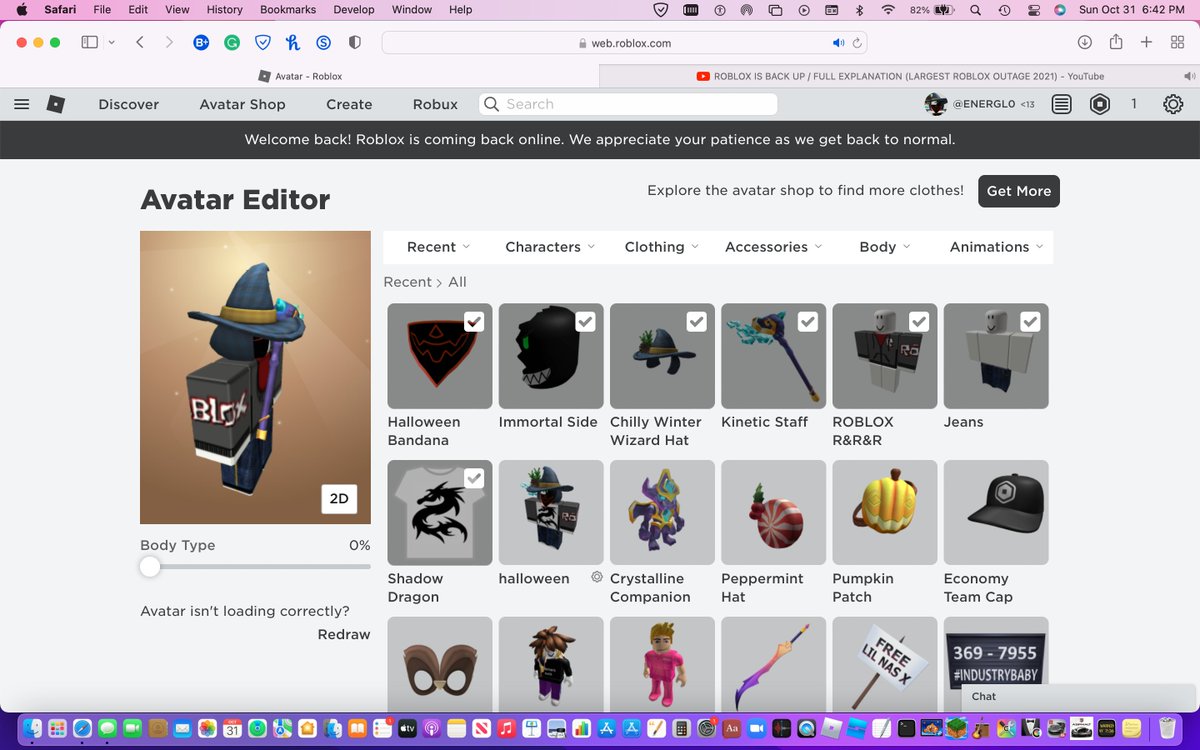The height and width of the screenshot is (750, 1200).
Task: Click the Roblox logo home icon
Action: click(56, 104)
